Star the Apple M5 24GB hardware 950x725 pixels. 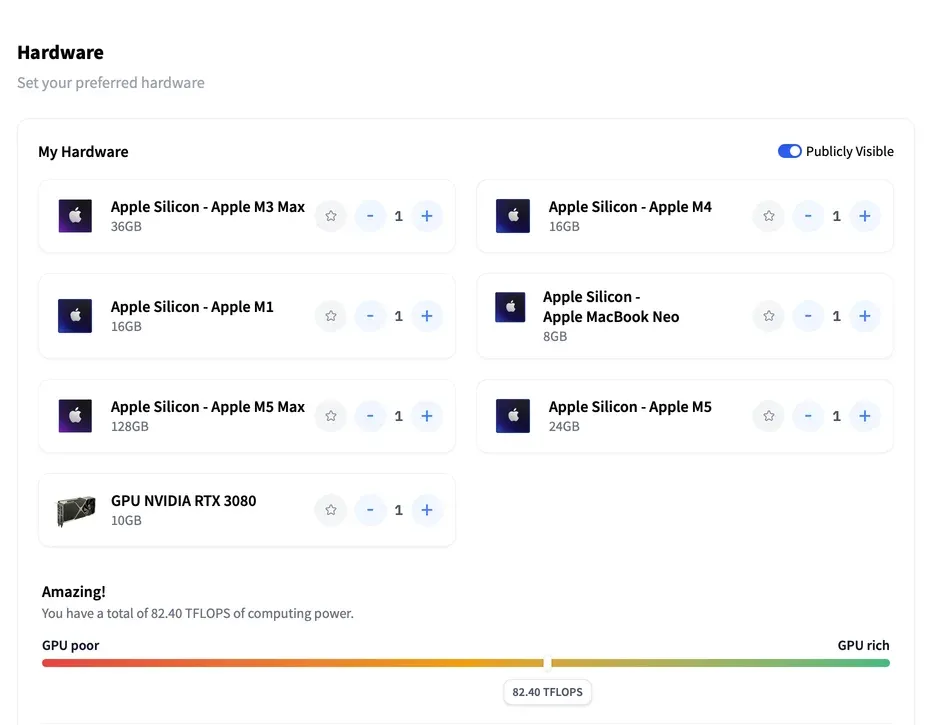click(x=769, y=415)
